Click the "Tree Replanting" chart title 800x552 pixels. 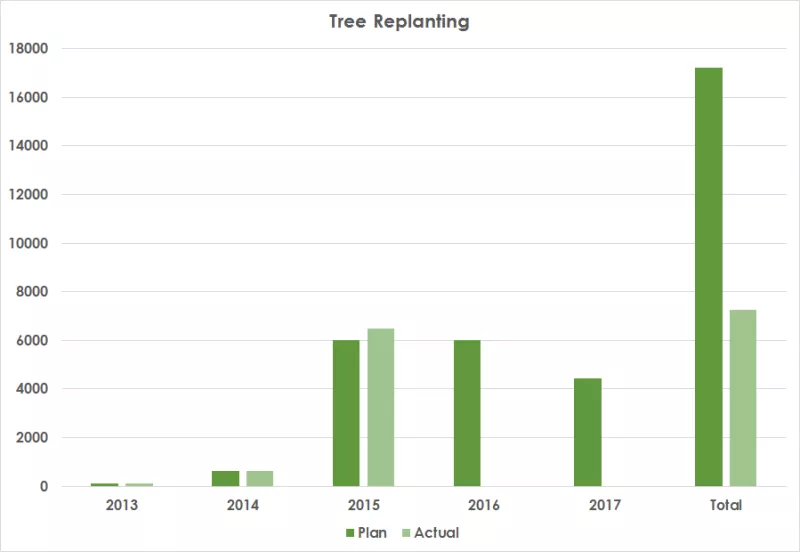coord(399,22)
